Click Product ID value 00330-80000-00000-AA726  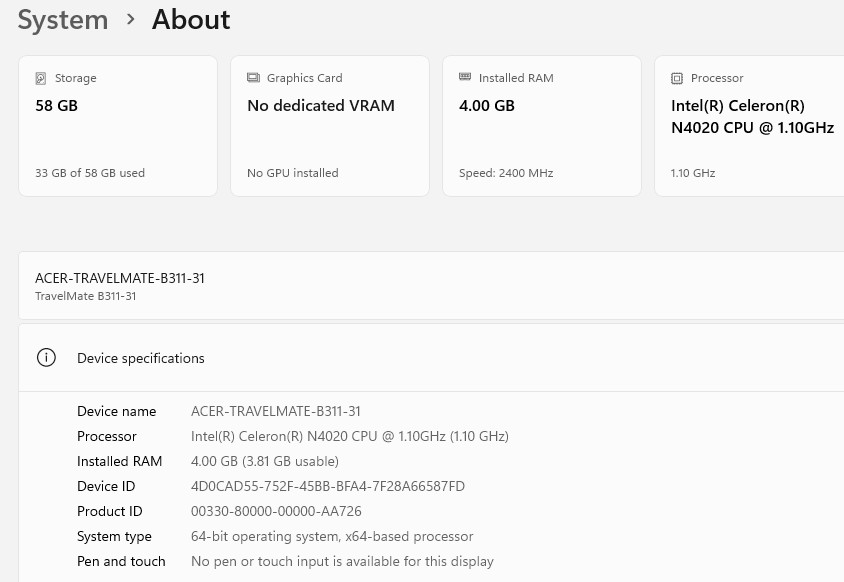tap(276, 511)
